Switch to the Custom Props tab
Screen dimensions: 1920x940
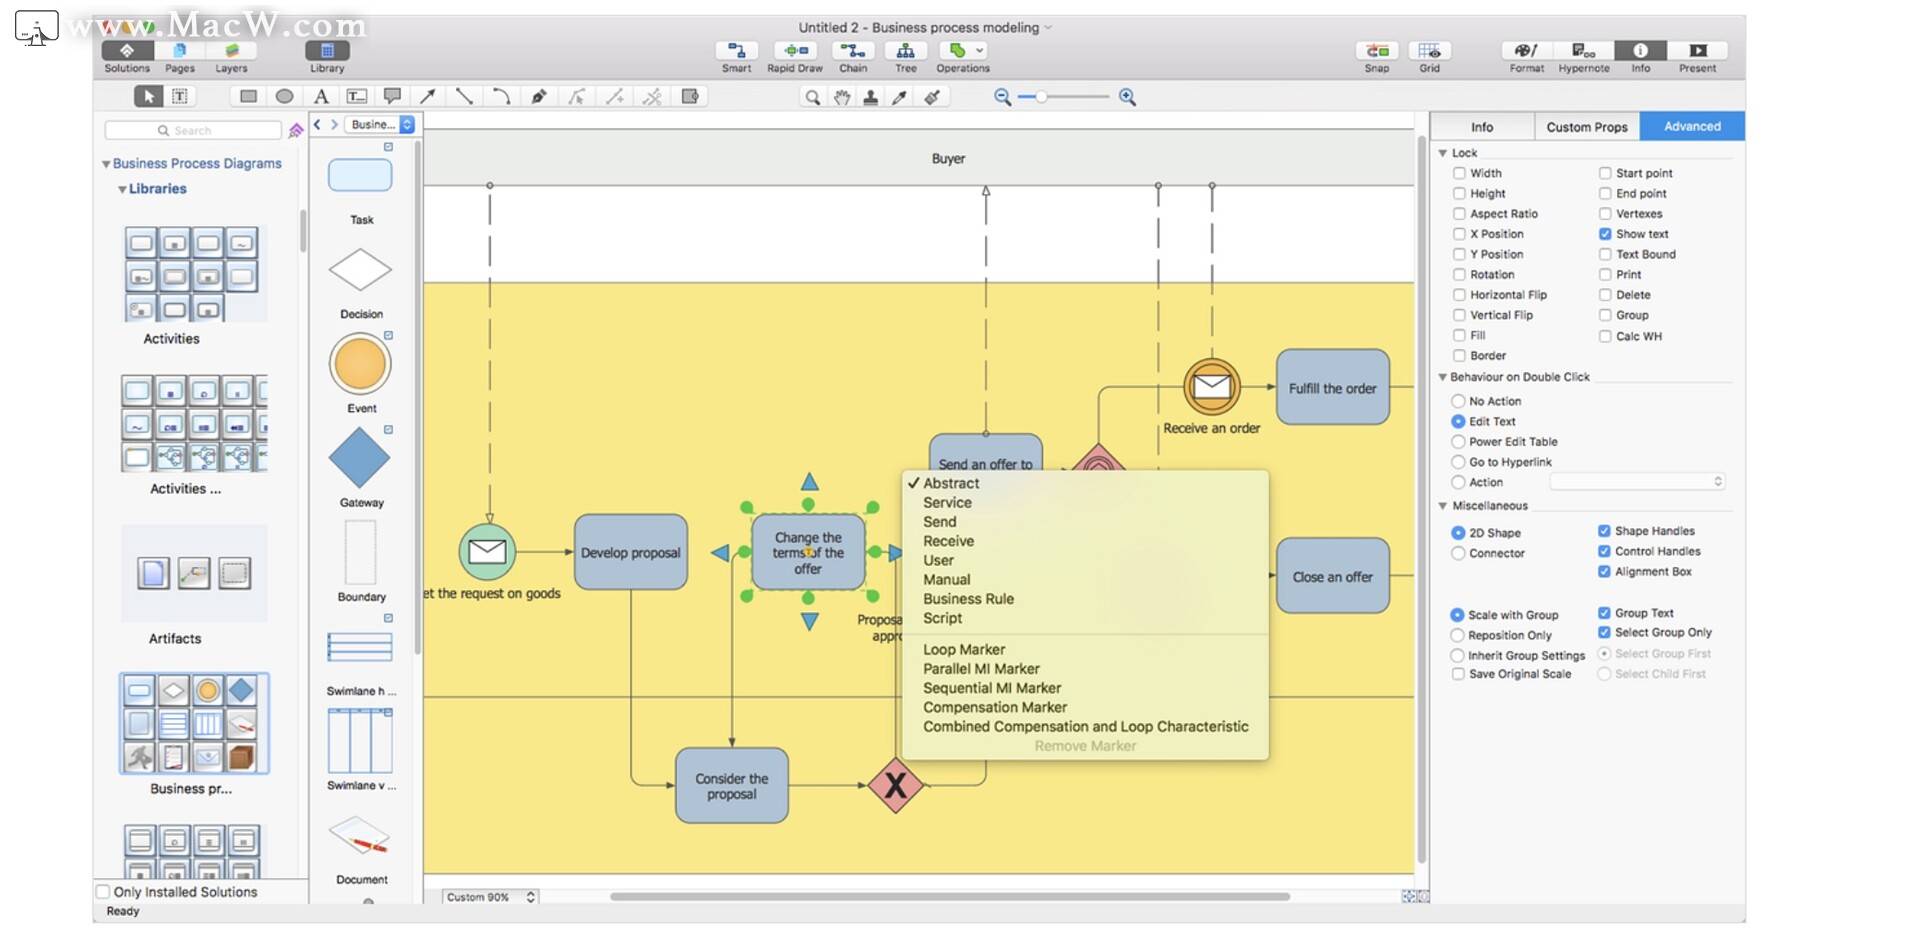[1587, 126]
